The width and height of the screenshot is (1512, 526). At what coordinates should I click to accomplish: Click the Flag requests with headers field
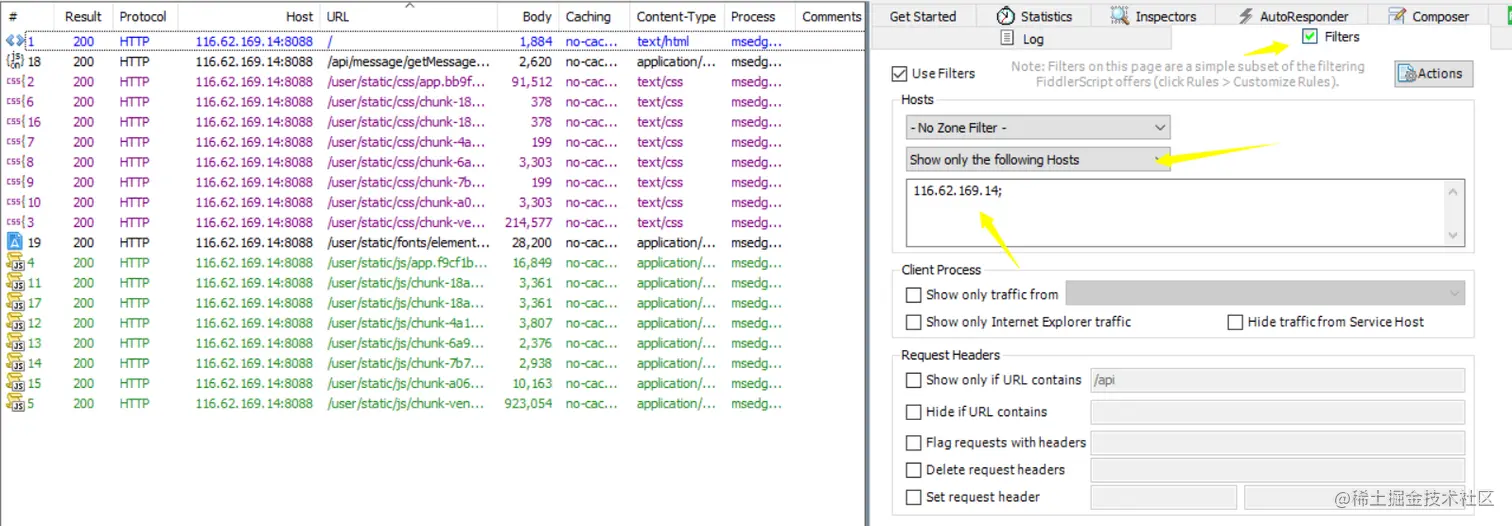(x=1277, y=443)
